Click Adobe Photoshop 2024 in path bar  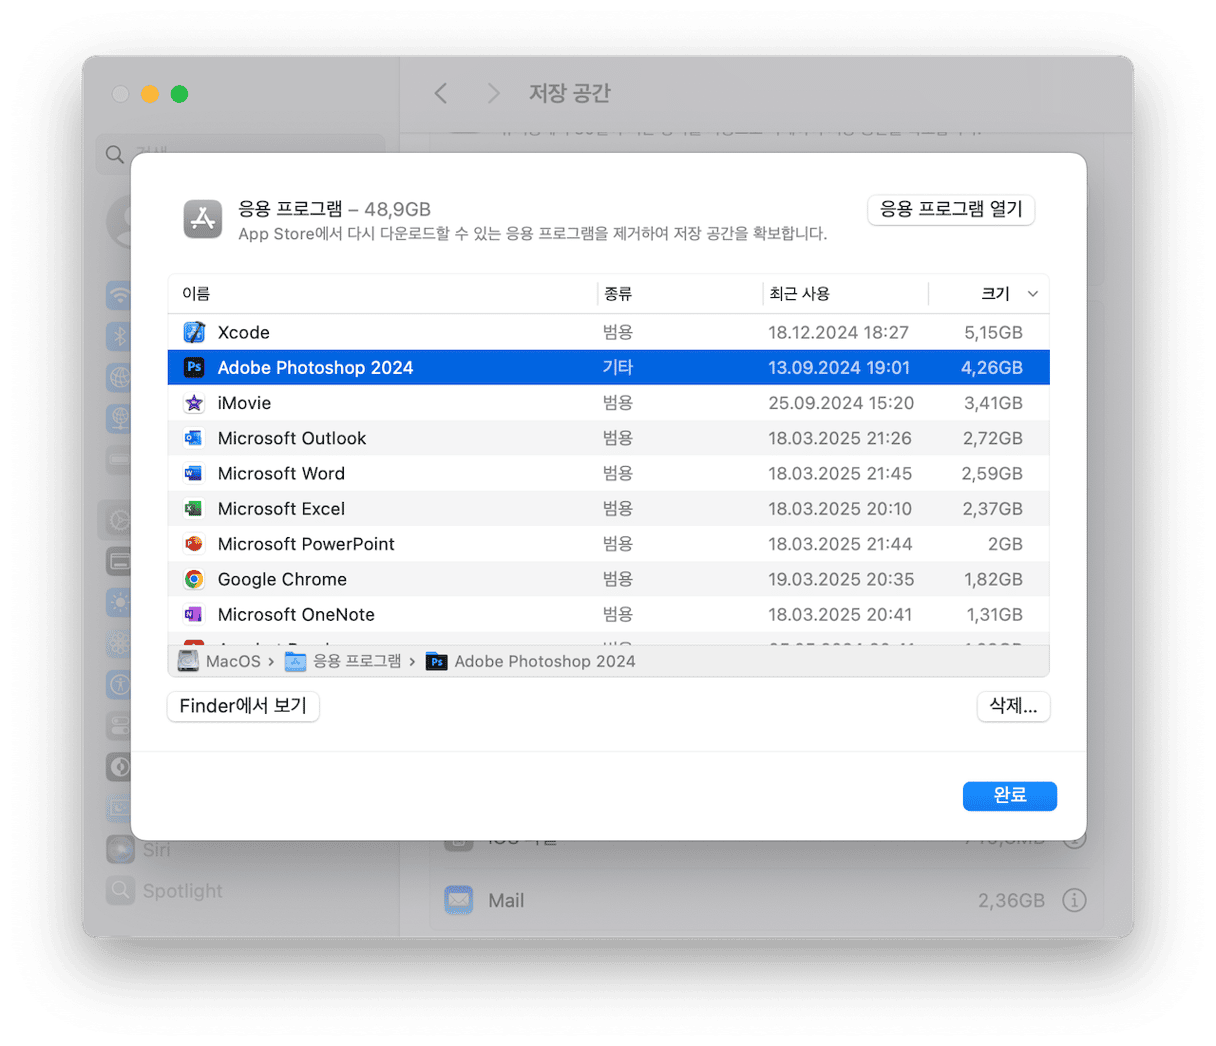(x=545, y=661)
